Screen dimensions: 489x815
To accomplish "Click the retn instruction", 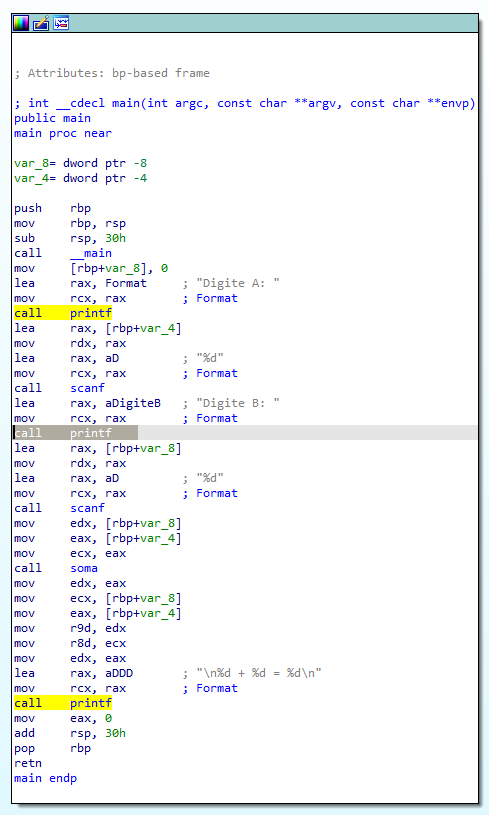I will [28, 763].
